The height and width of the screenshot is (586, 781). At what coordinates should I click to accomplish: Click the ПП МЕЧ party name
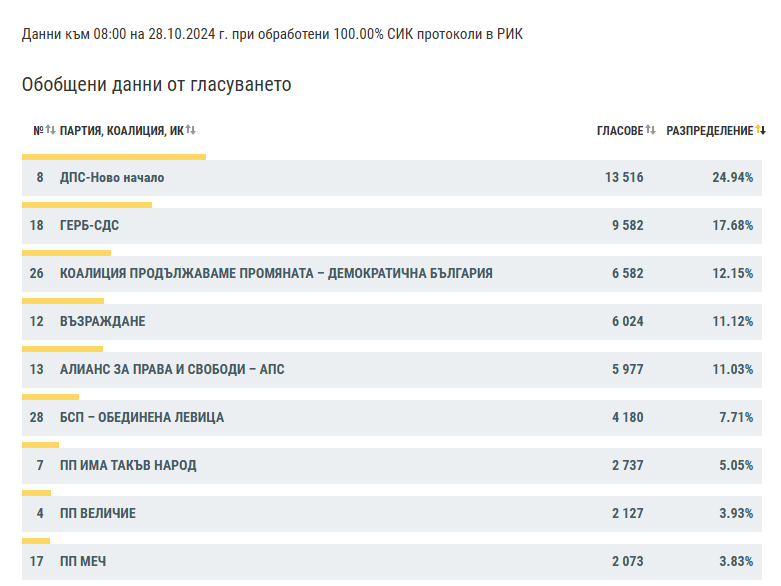point(83,562)
